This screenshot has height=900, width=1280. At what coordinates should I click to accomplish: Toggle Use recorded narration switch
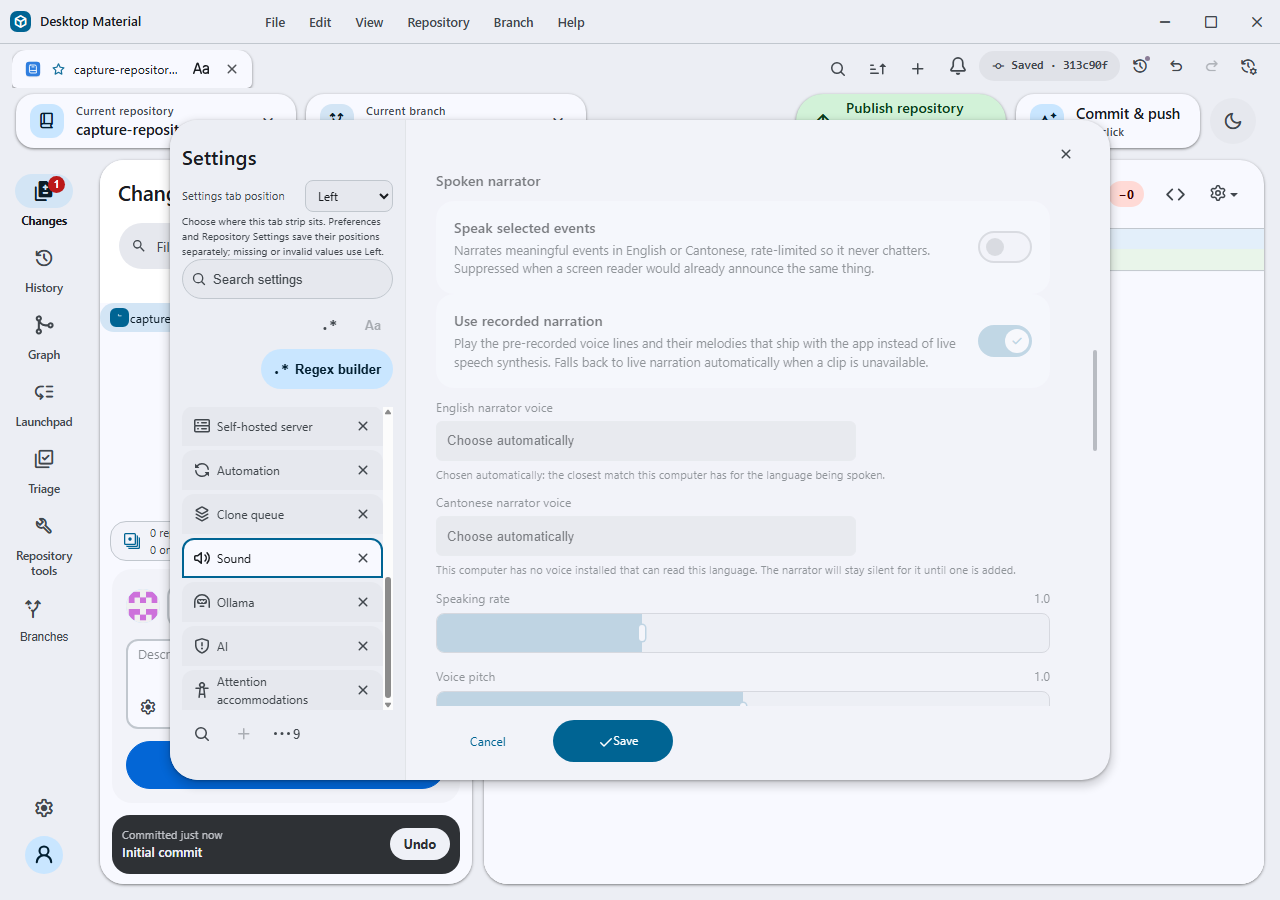[x=1004, y=341]
